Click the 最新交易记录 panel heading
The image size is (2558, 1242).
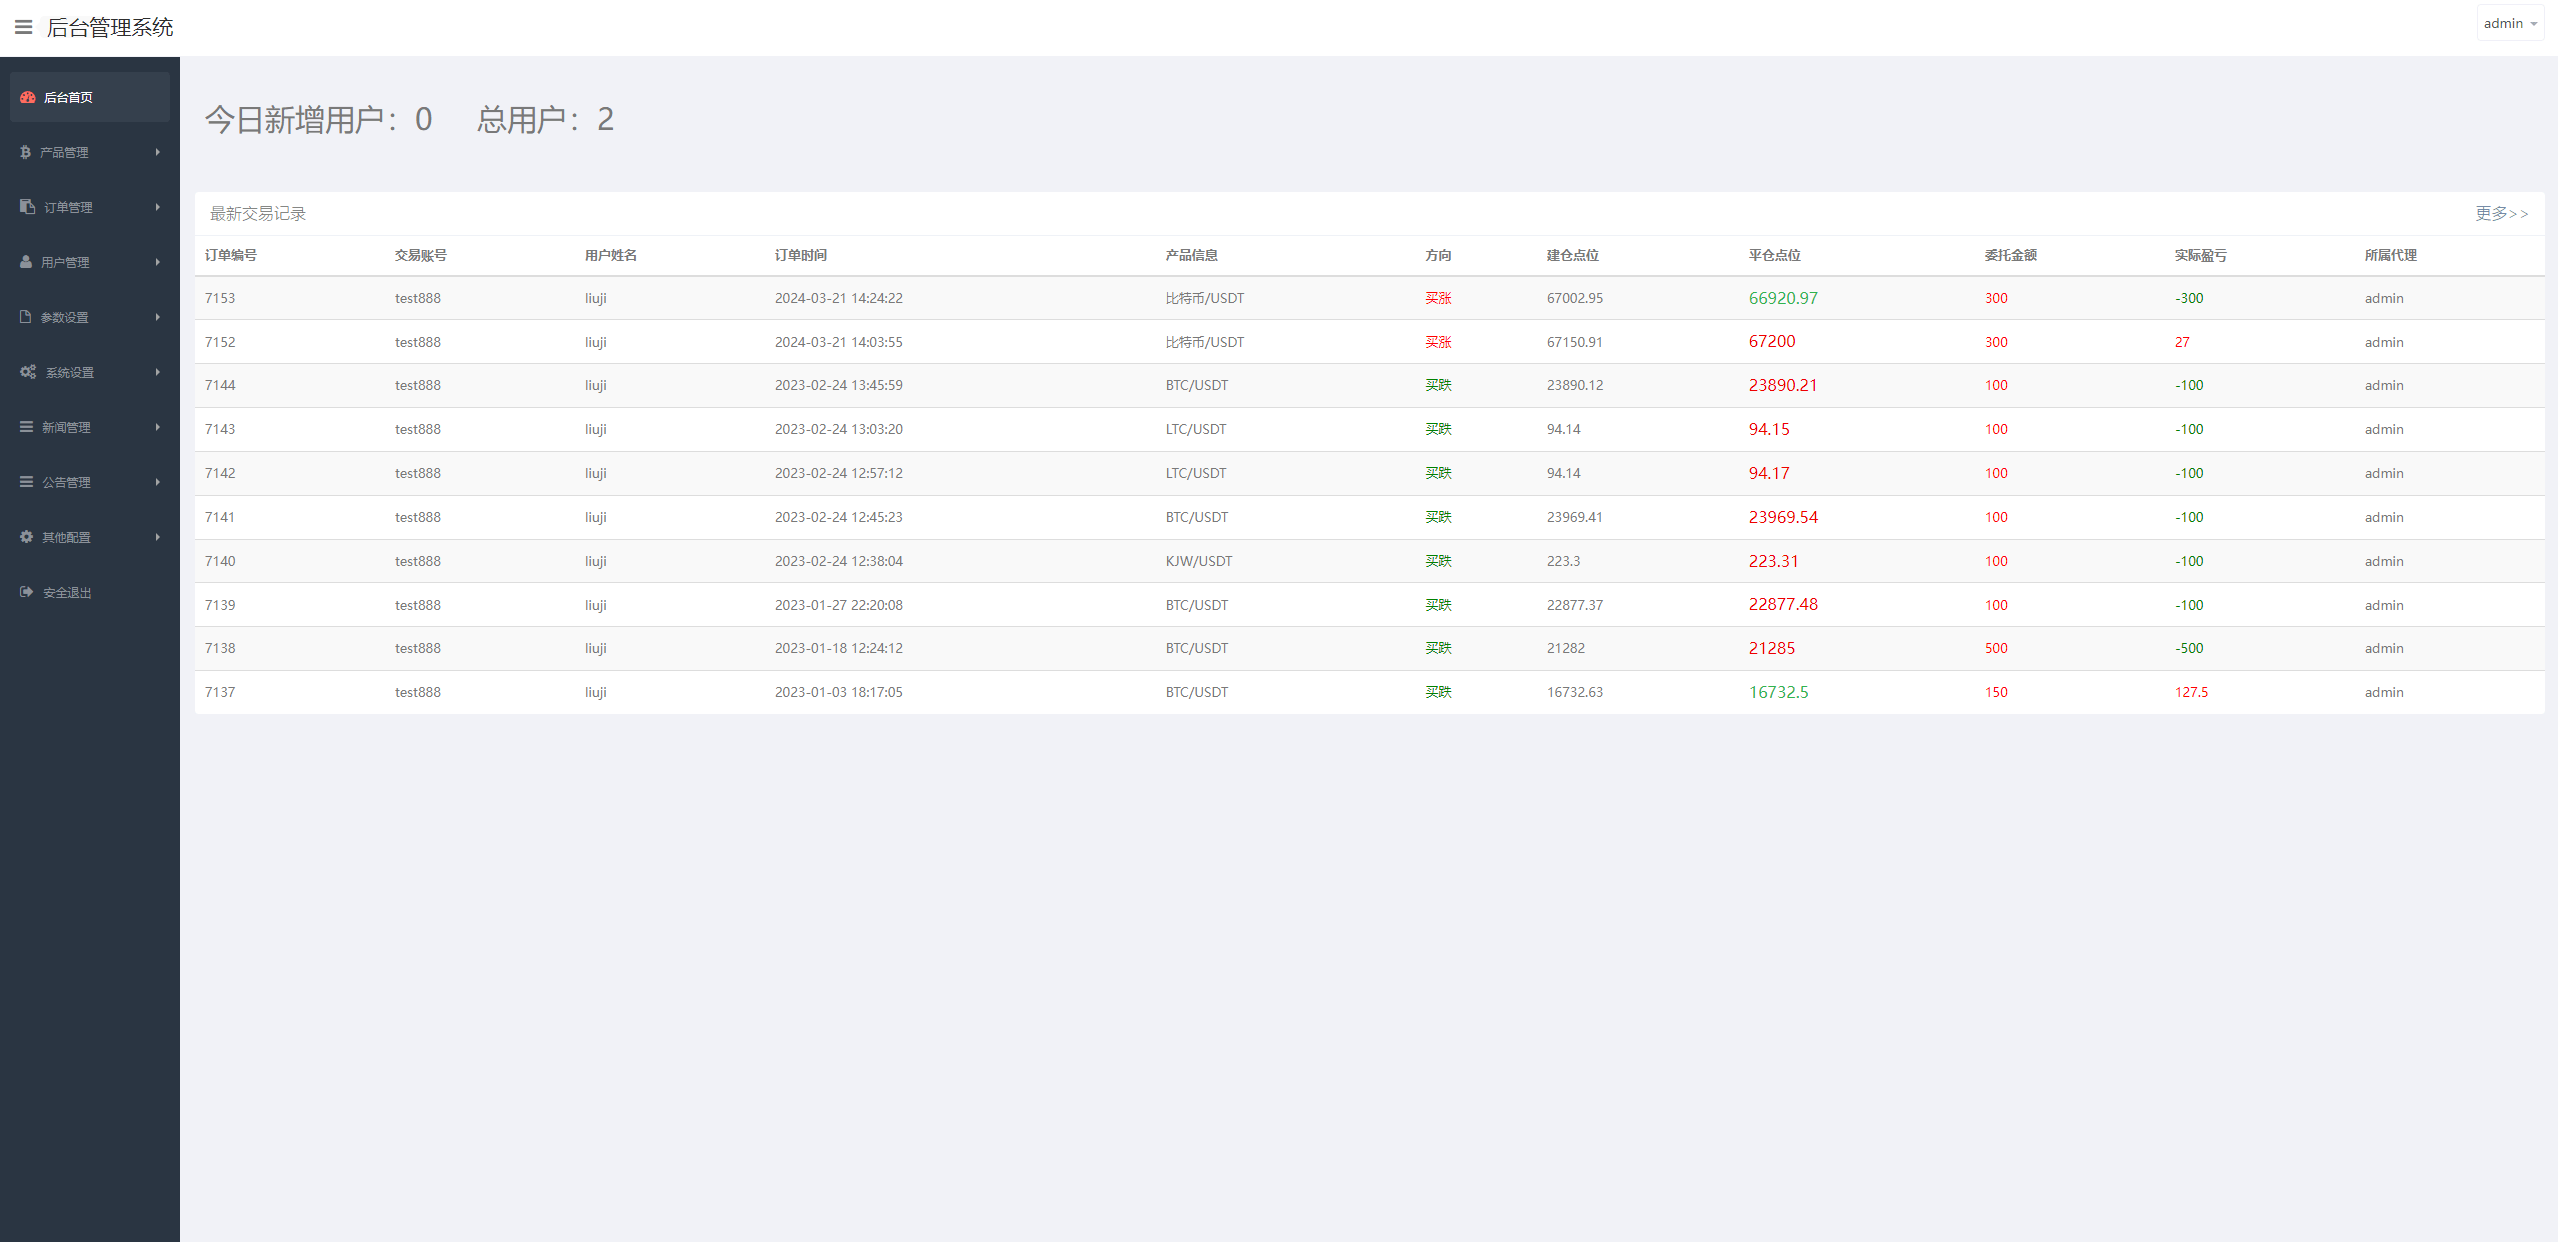pyautogui.click(x=257, y=213)
